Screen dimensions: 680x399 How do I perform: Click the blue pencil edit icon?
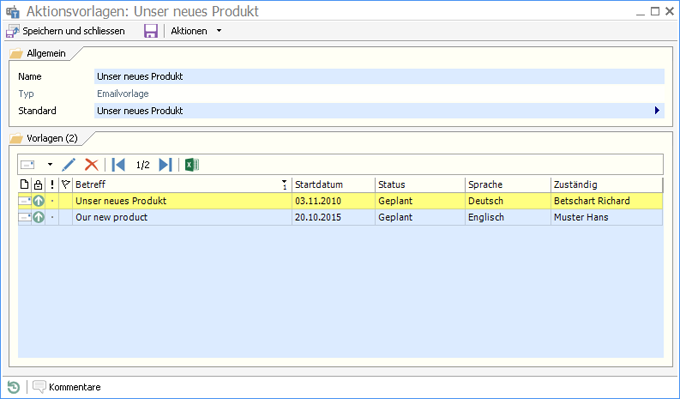(69, 165)
